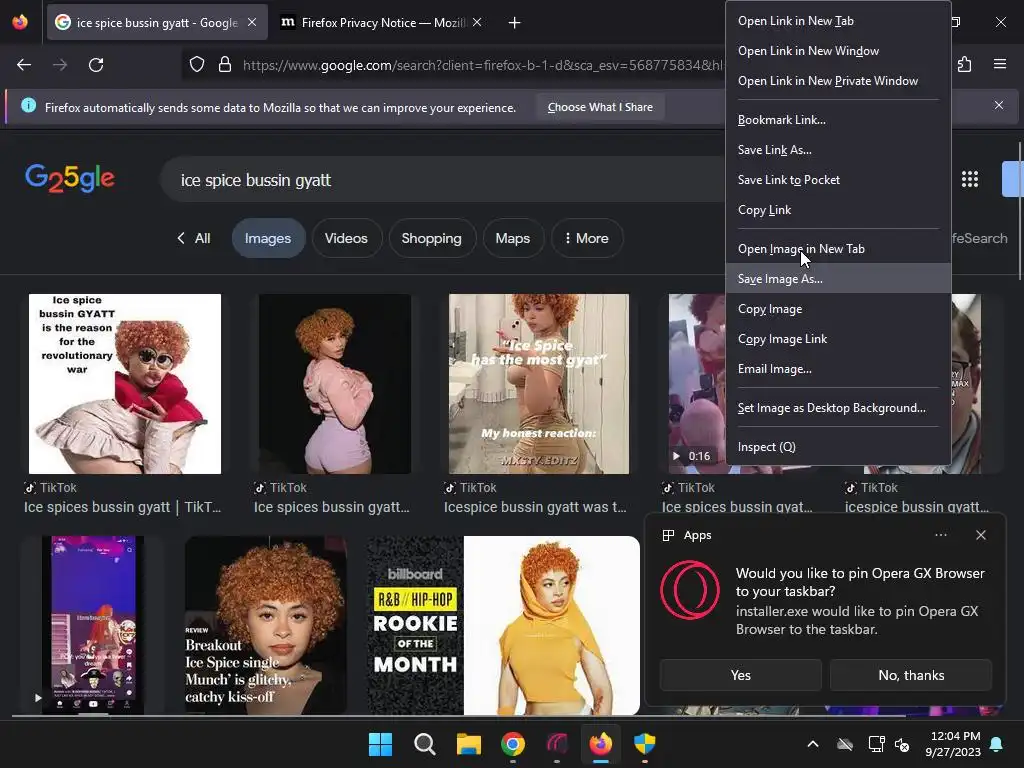The height and width of the screenshot is (768, 1024).
Task: Open notification options three dots
Action: coord(940,535)
